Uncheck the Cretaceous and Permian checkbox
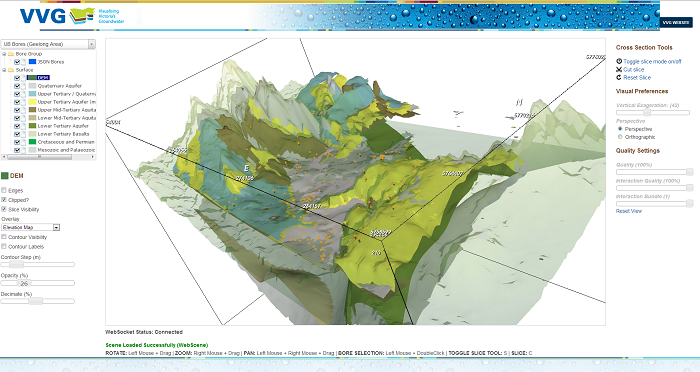The width and height of the screenshot is (700, 372). point(17,142)
